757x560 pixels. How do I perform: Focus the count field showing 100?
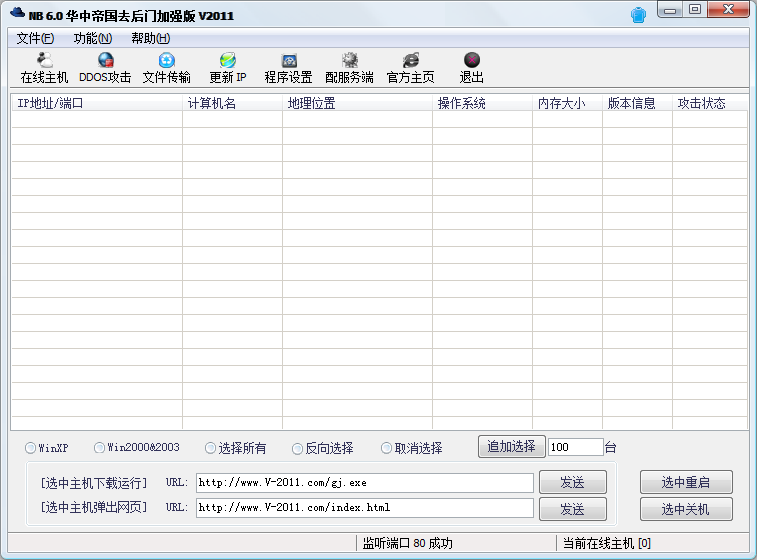click(x=574, y=447)
